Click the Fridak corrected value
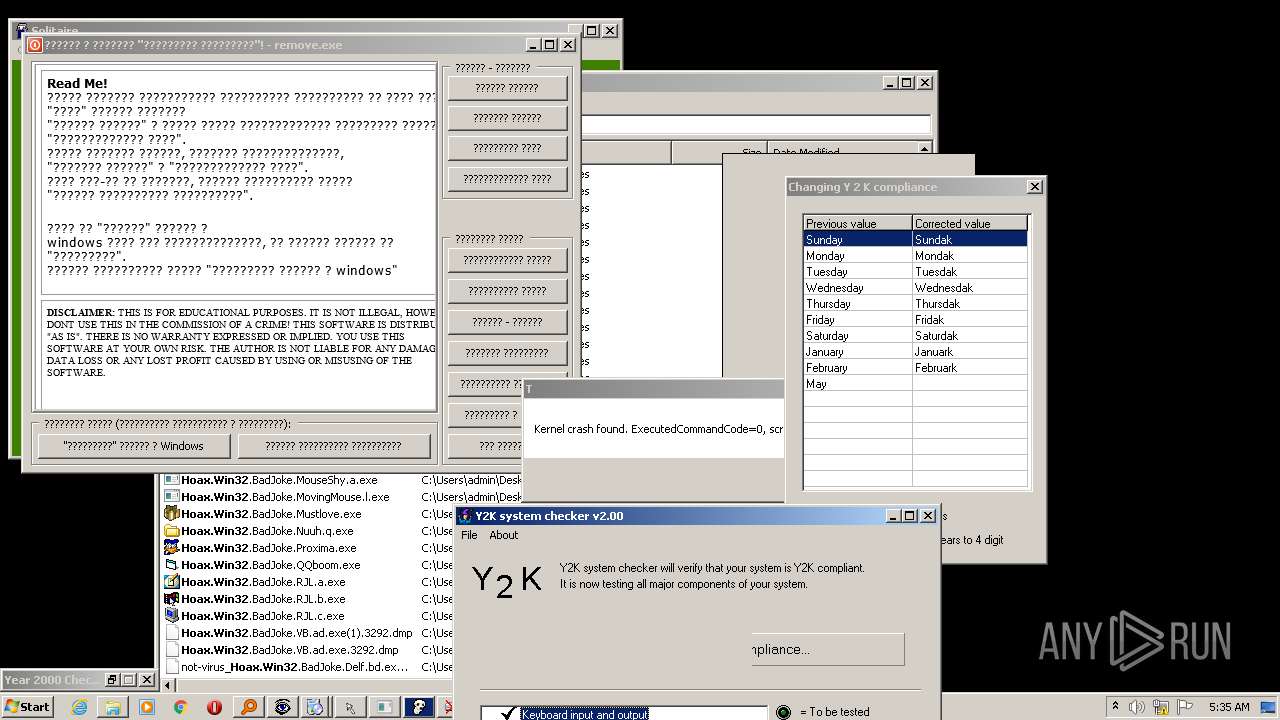 969,319
